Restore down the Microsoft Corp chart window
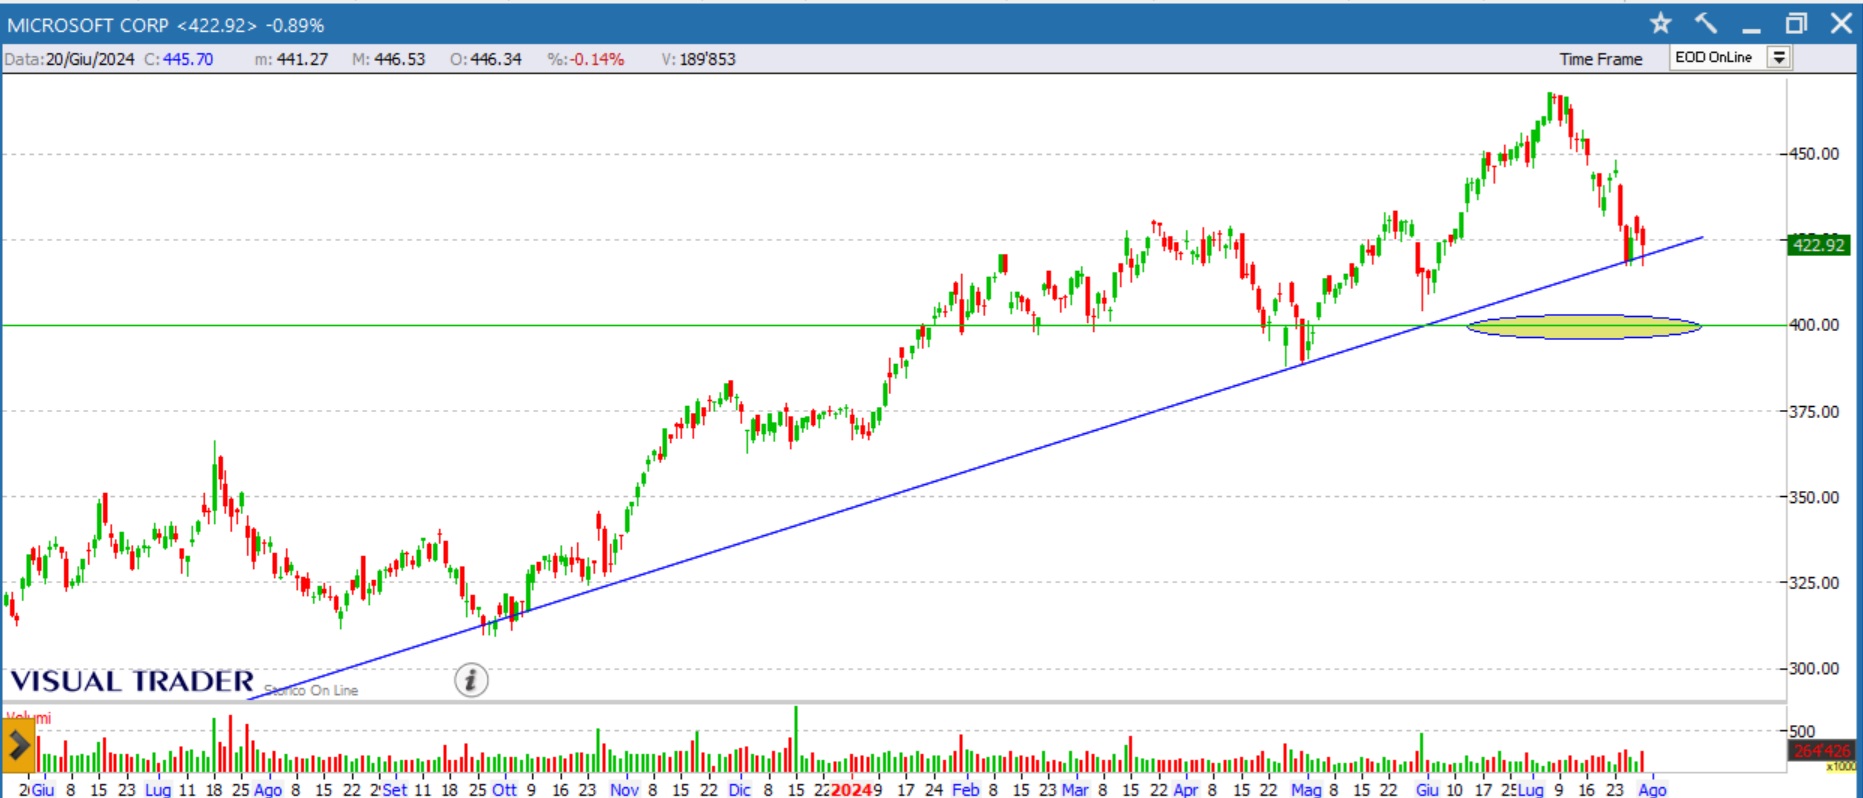Viewport: 1863px width, 798px height. coord(1796,23)
